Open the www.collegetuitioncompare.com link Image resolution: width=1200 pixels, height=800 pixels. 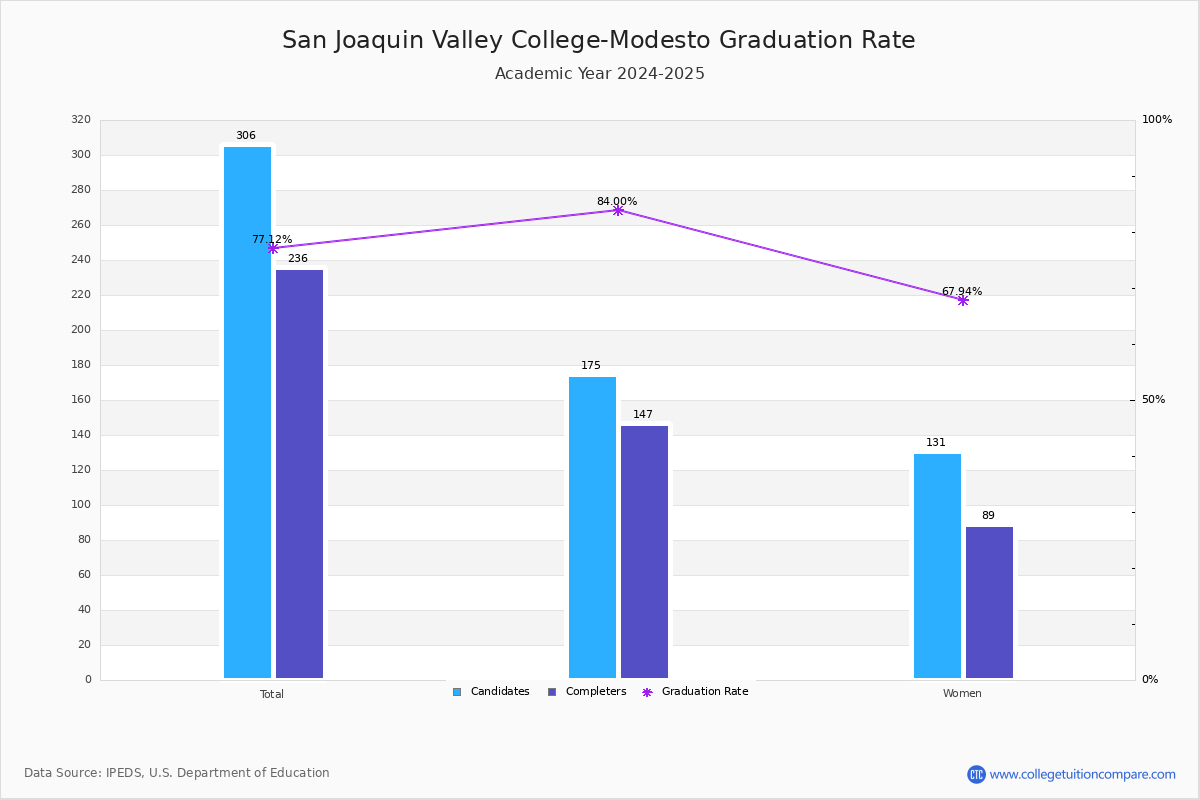1083,774
